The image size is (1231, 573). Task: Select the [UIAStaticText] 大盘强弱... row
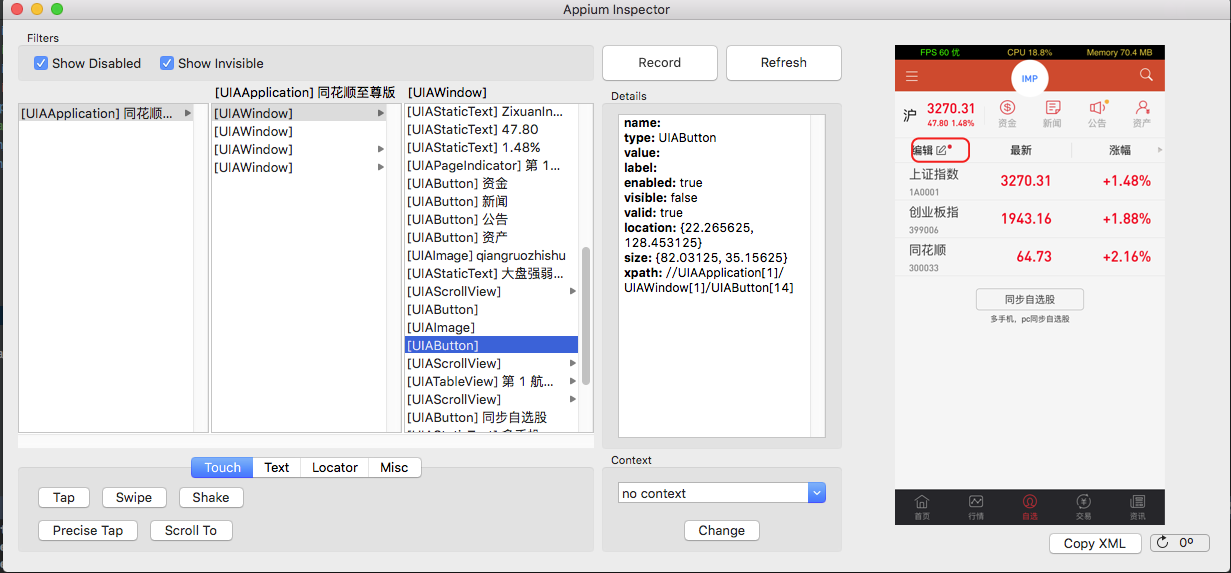click(491, 274)
